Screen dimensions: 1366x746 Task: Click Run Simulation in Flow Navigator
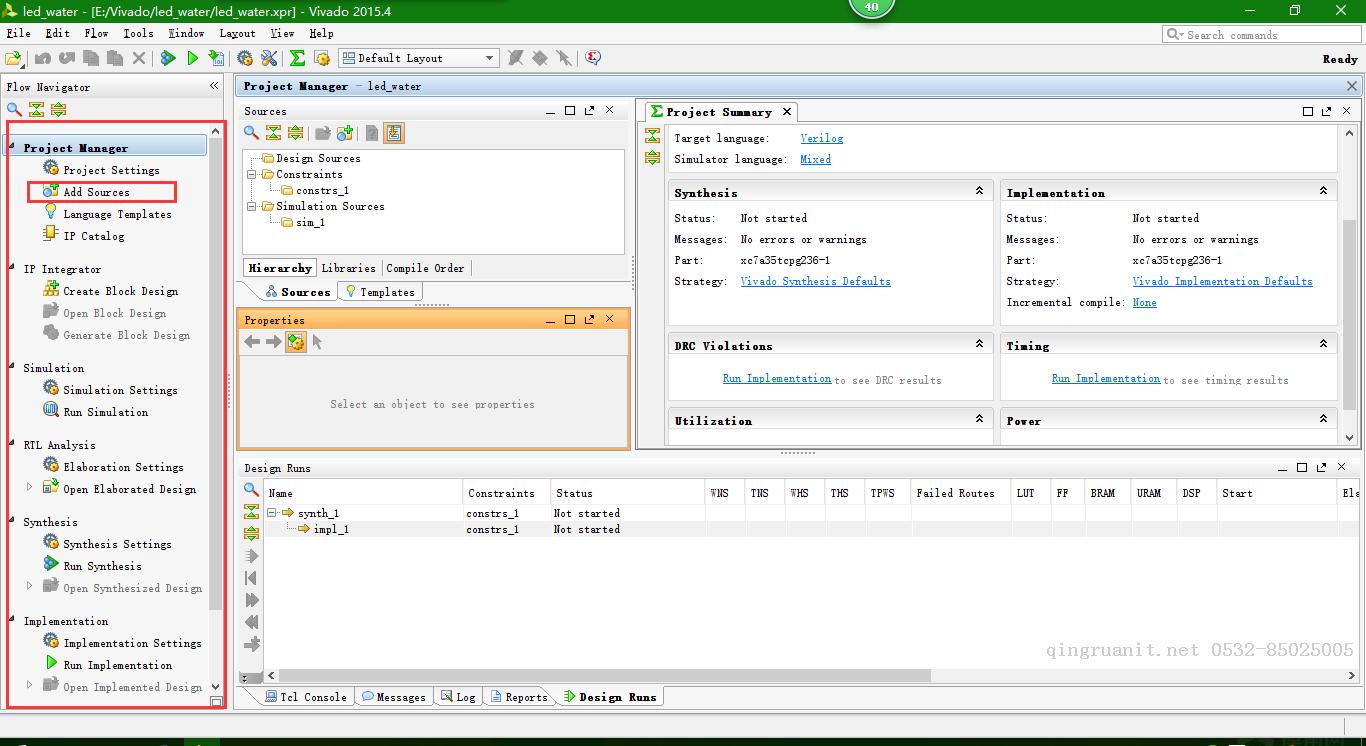[x=105, y=412]
